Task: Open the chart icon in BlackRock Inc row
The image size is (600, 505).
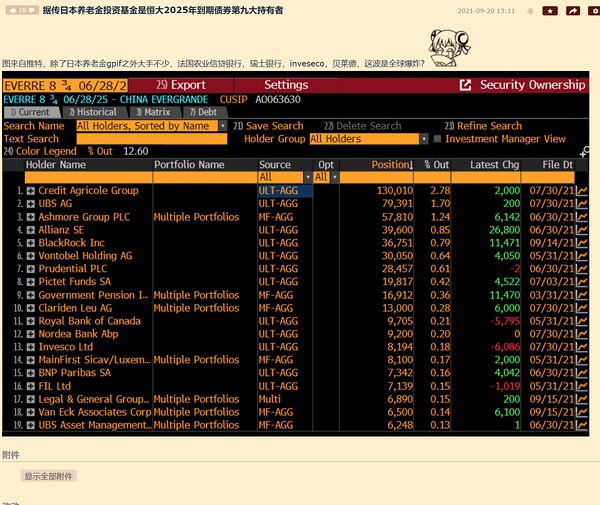Action: point(582,242)
